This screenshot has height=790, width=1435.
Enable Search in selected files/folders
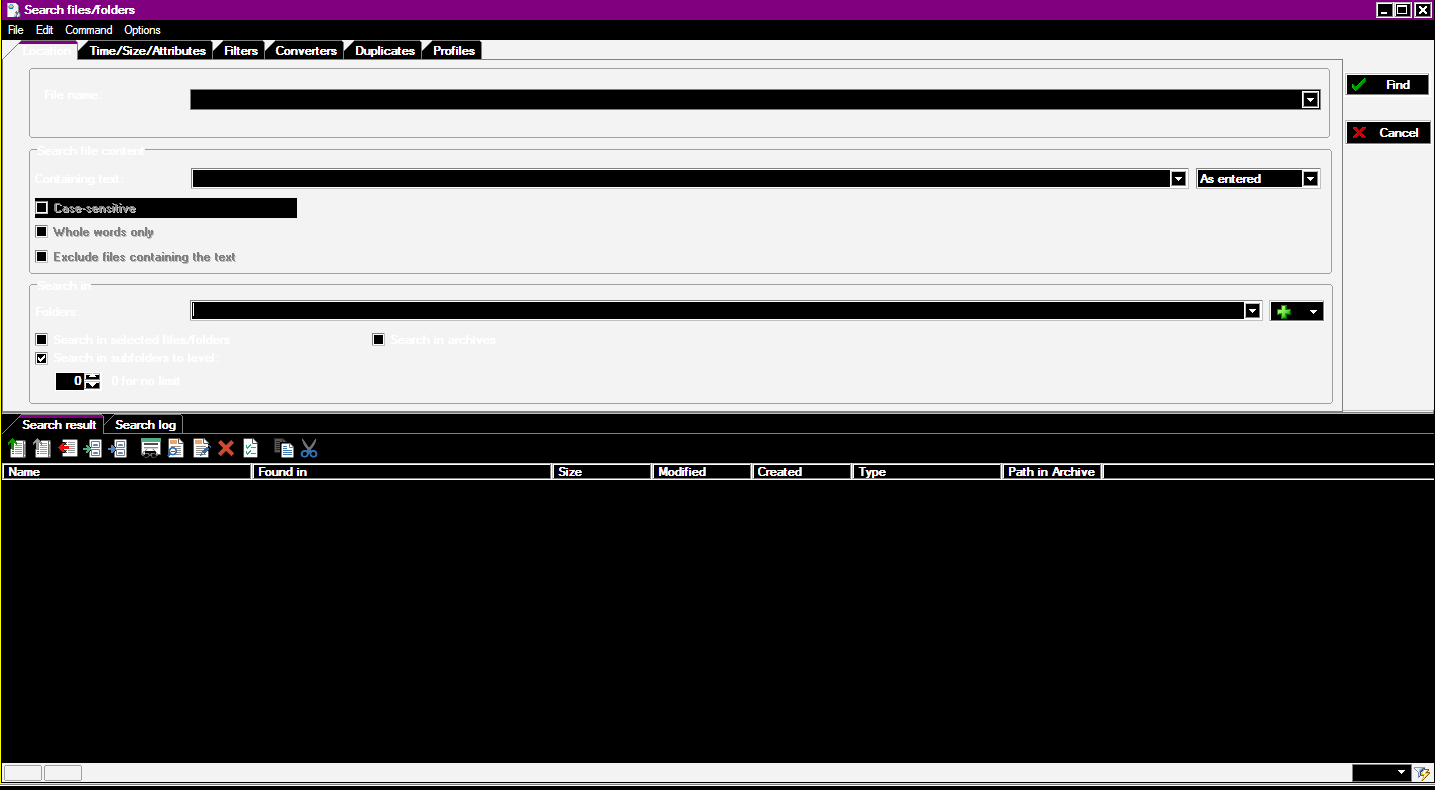pyautogui.click(x=42, y=340)
